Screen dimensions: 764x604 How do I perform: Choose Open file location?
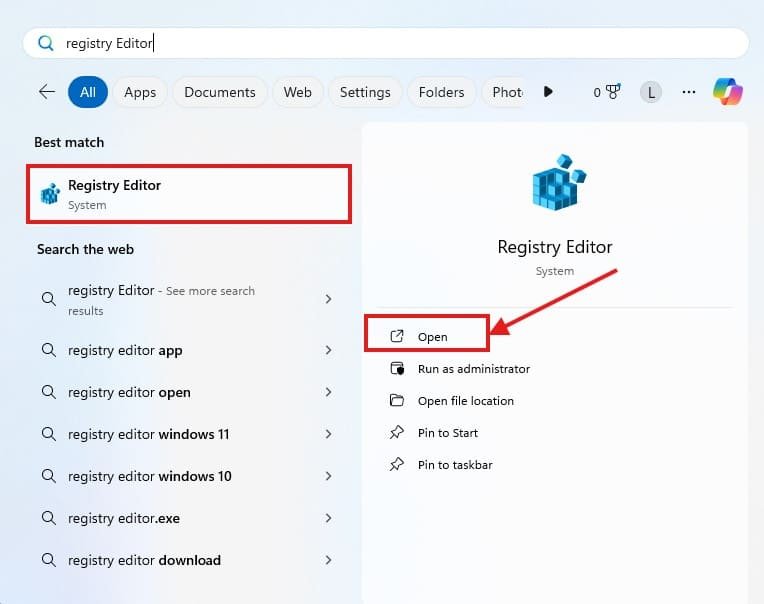point(466,401)
